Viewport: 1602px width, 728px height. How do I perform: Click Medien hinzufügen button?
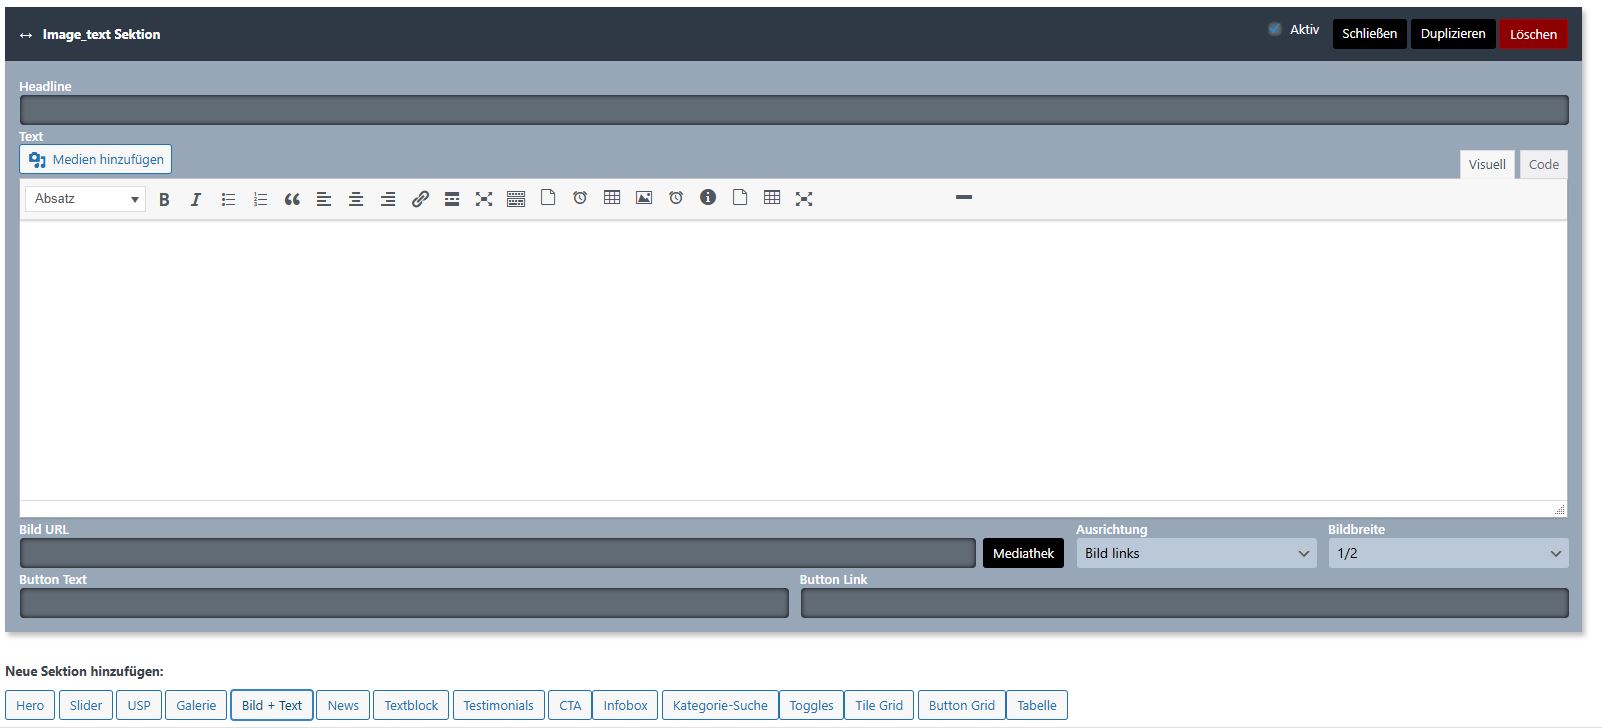tap(96, 159)
